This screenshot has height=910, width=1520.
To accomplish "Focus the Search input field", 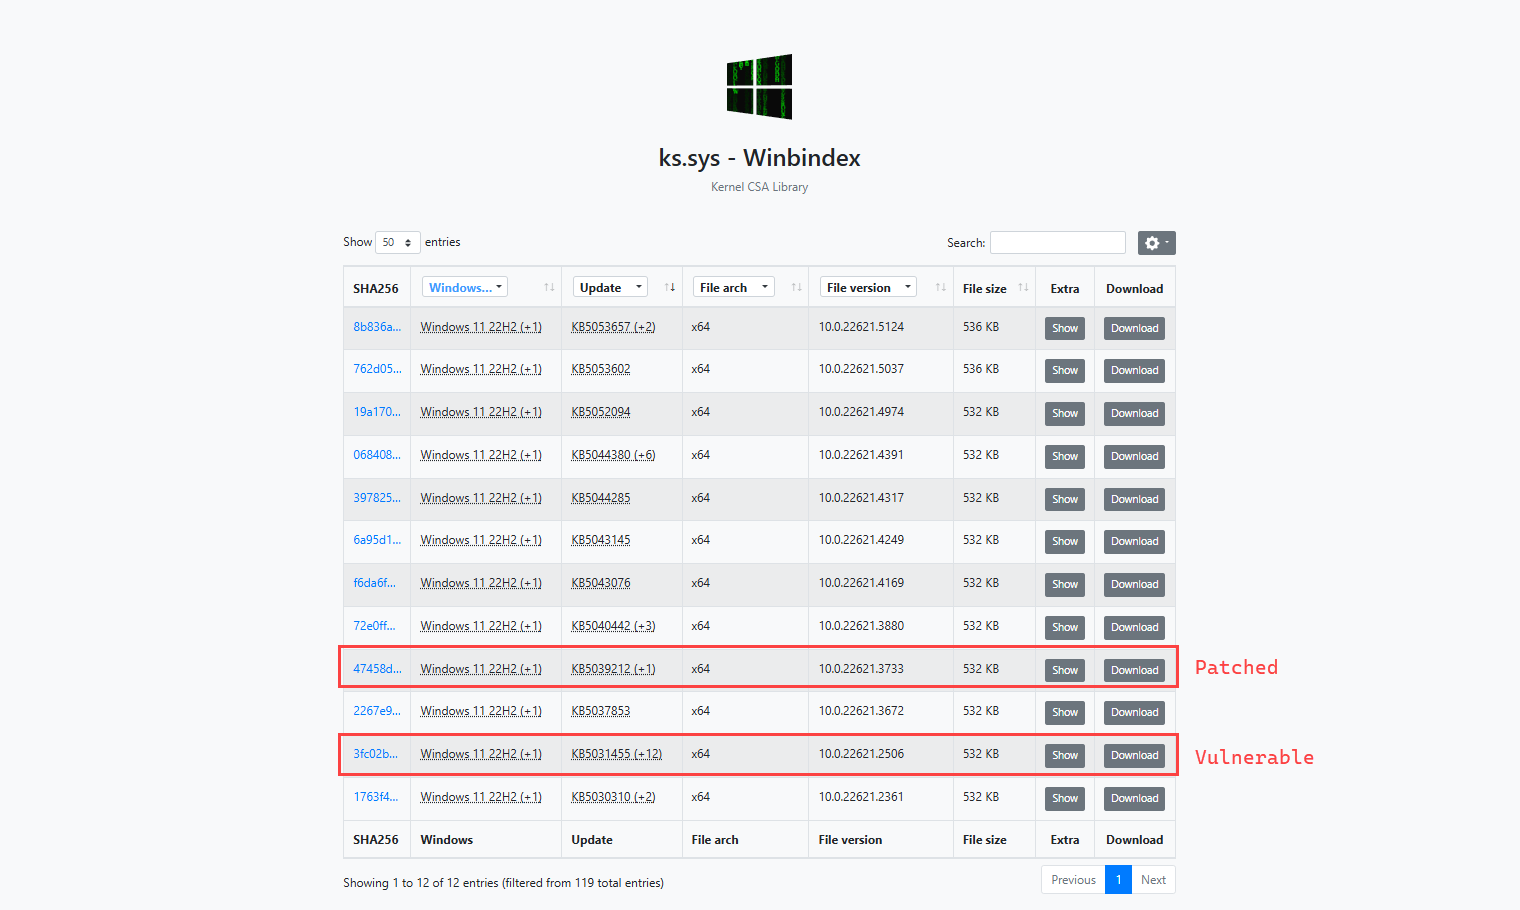I will (x=1058, y=242).
